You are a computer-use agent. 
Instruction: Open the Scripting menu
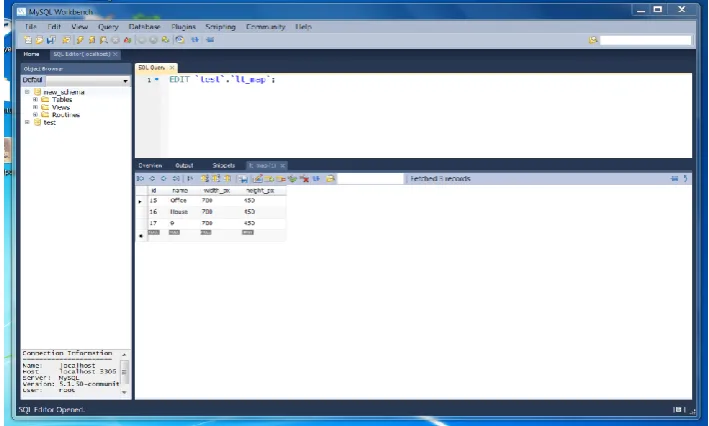(x=220, y=27)
